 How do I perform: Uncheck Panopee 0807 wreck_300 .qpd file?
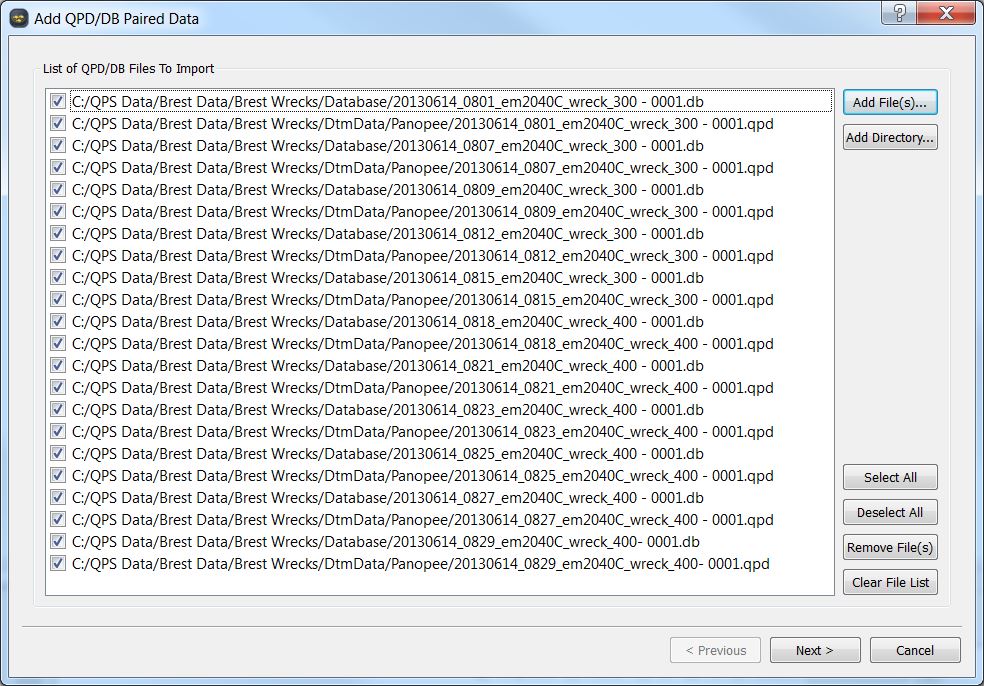click(x=58, y=167)
